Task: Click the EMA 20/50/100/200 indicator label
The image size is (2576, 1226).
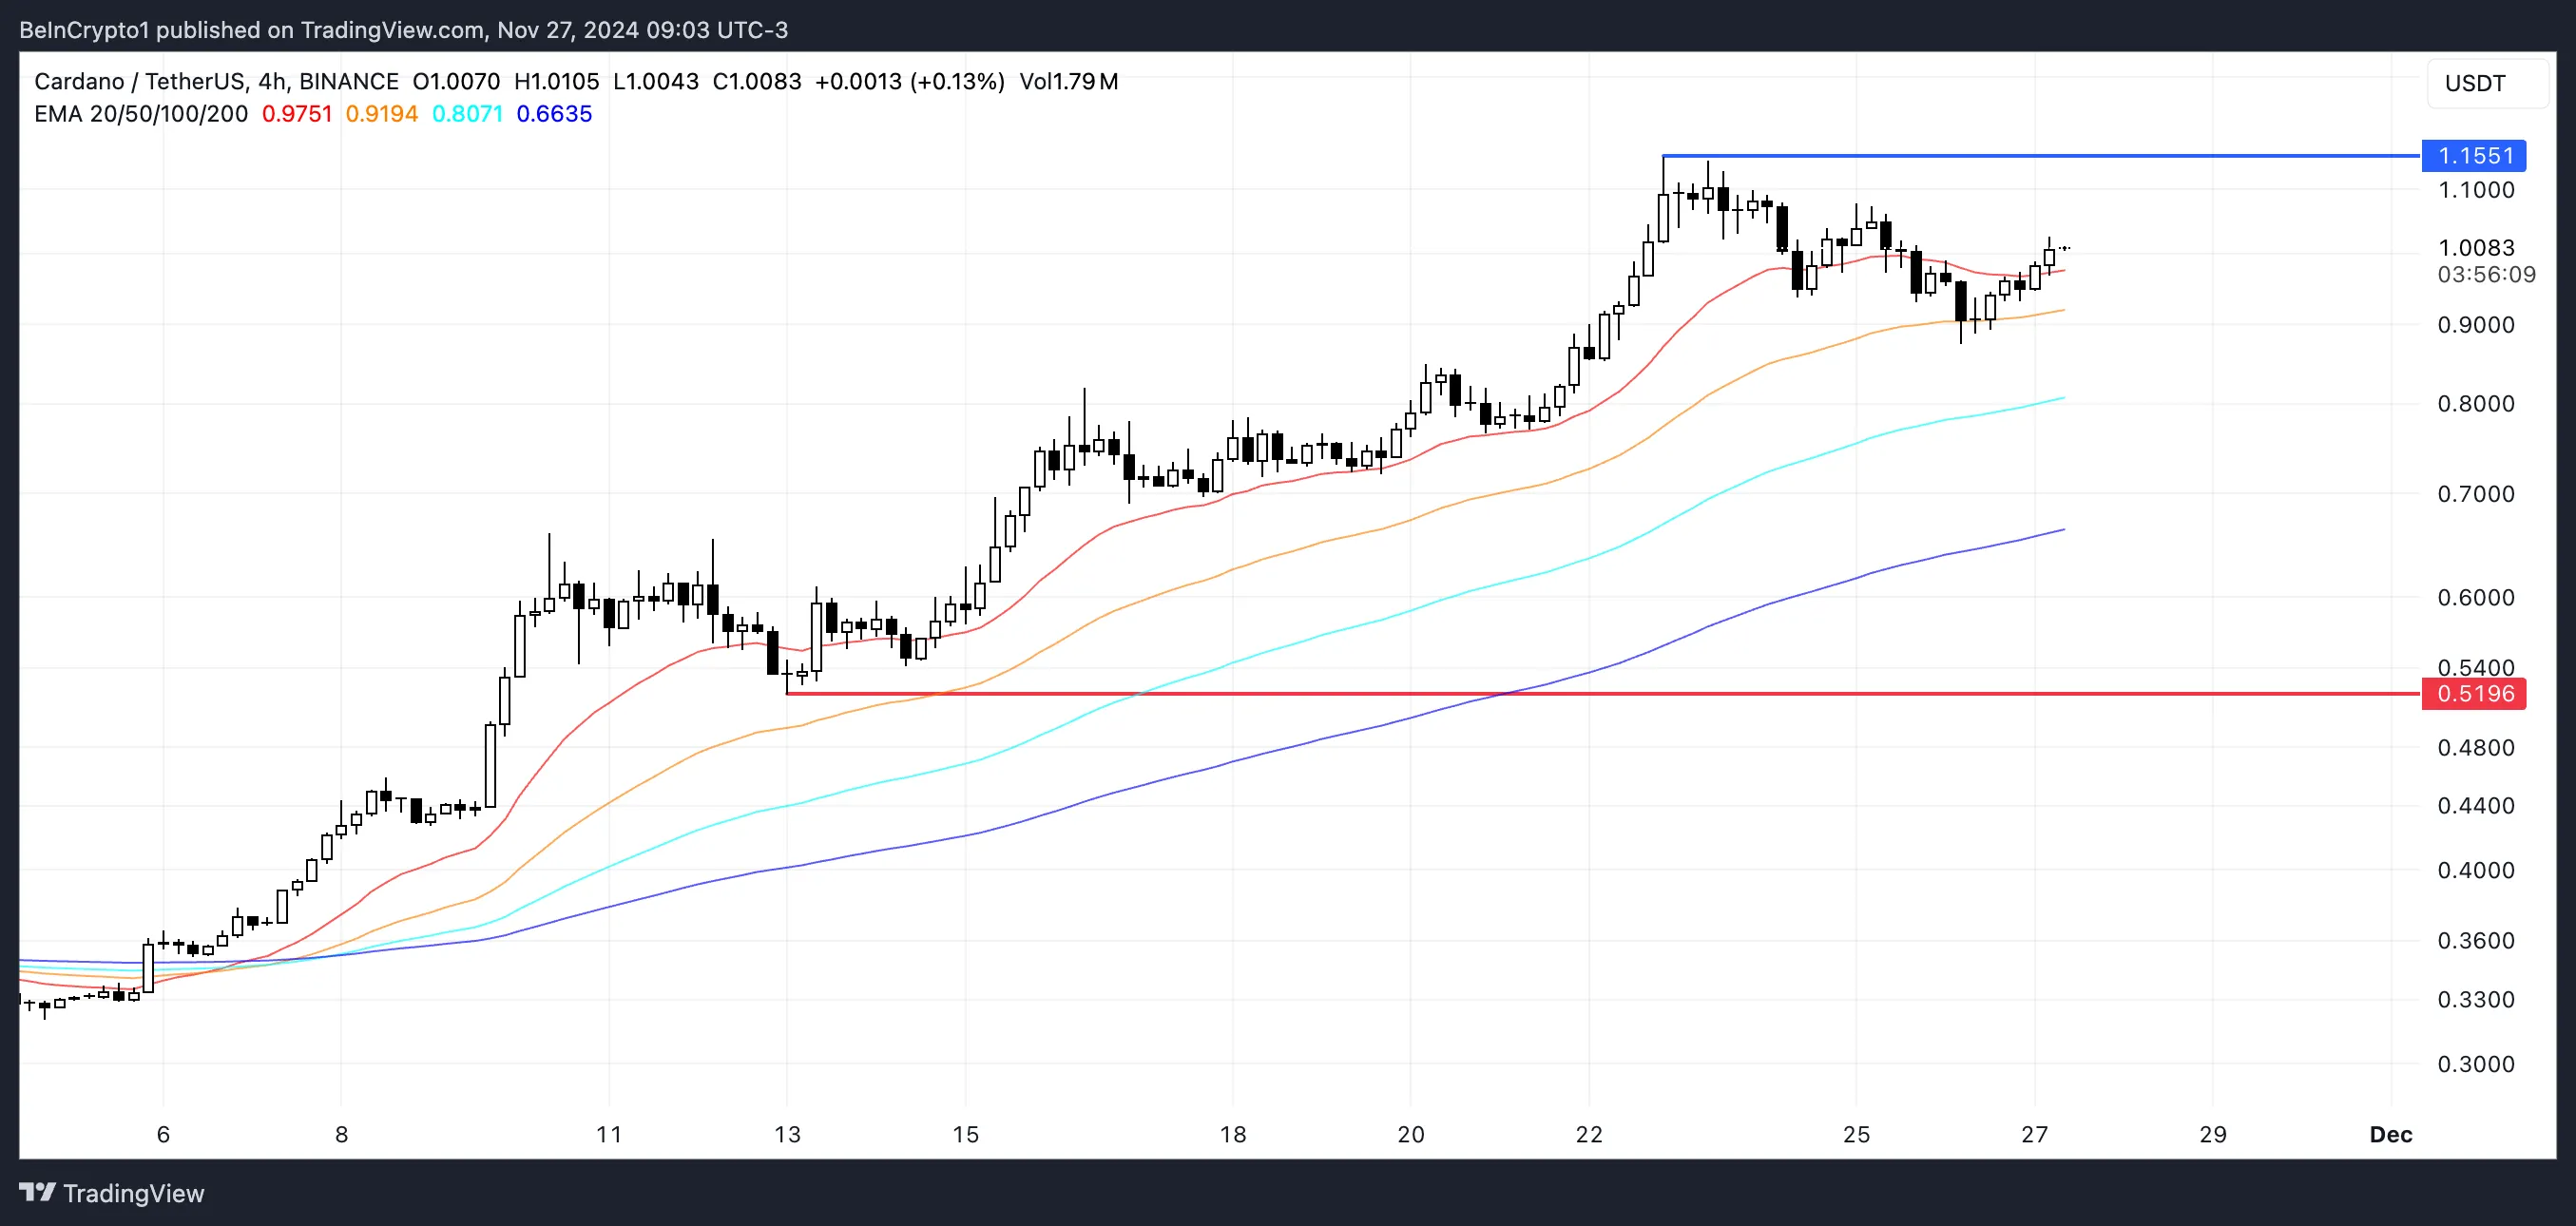Action: 140,114
